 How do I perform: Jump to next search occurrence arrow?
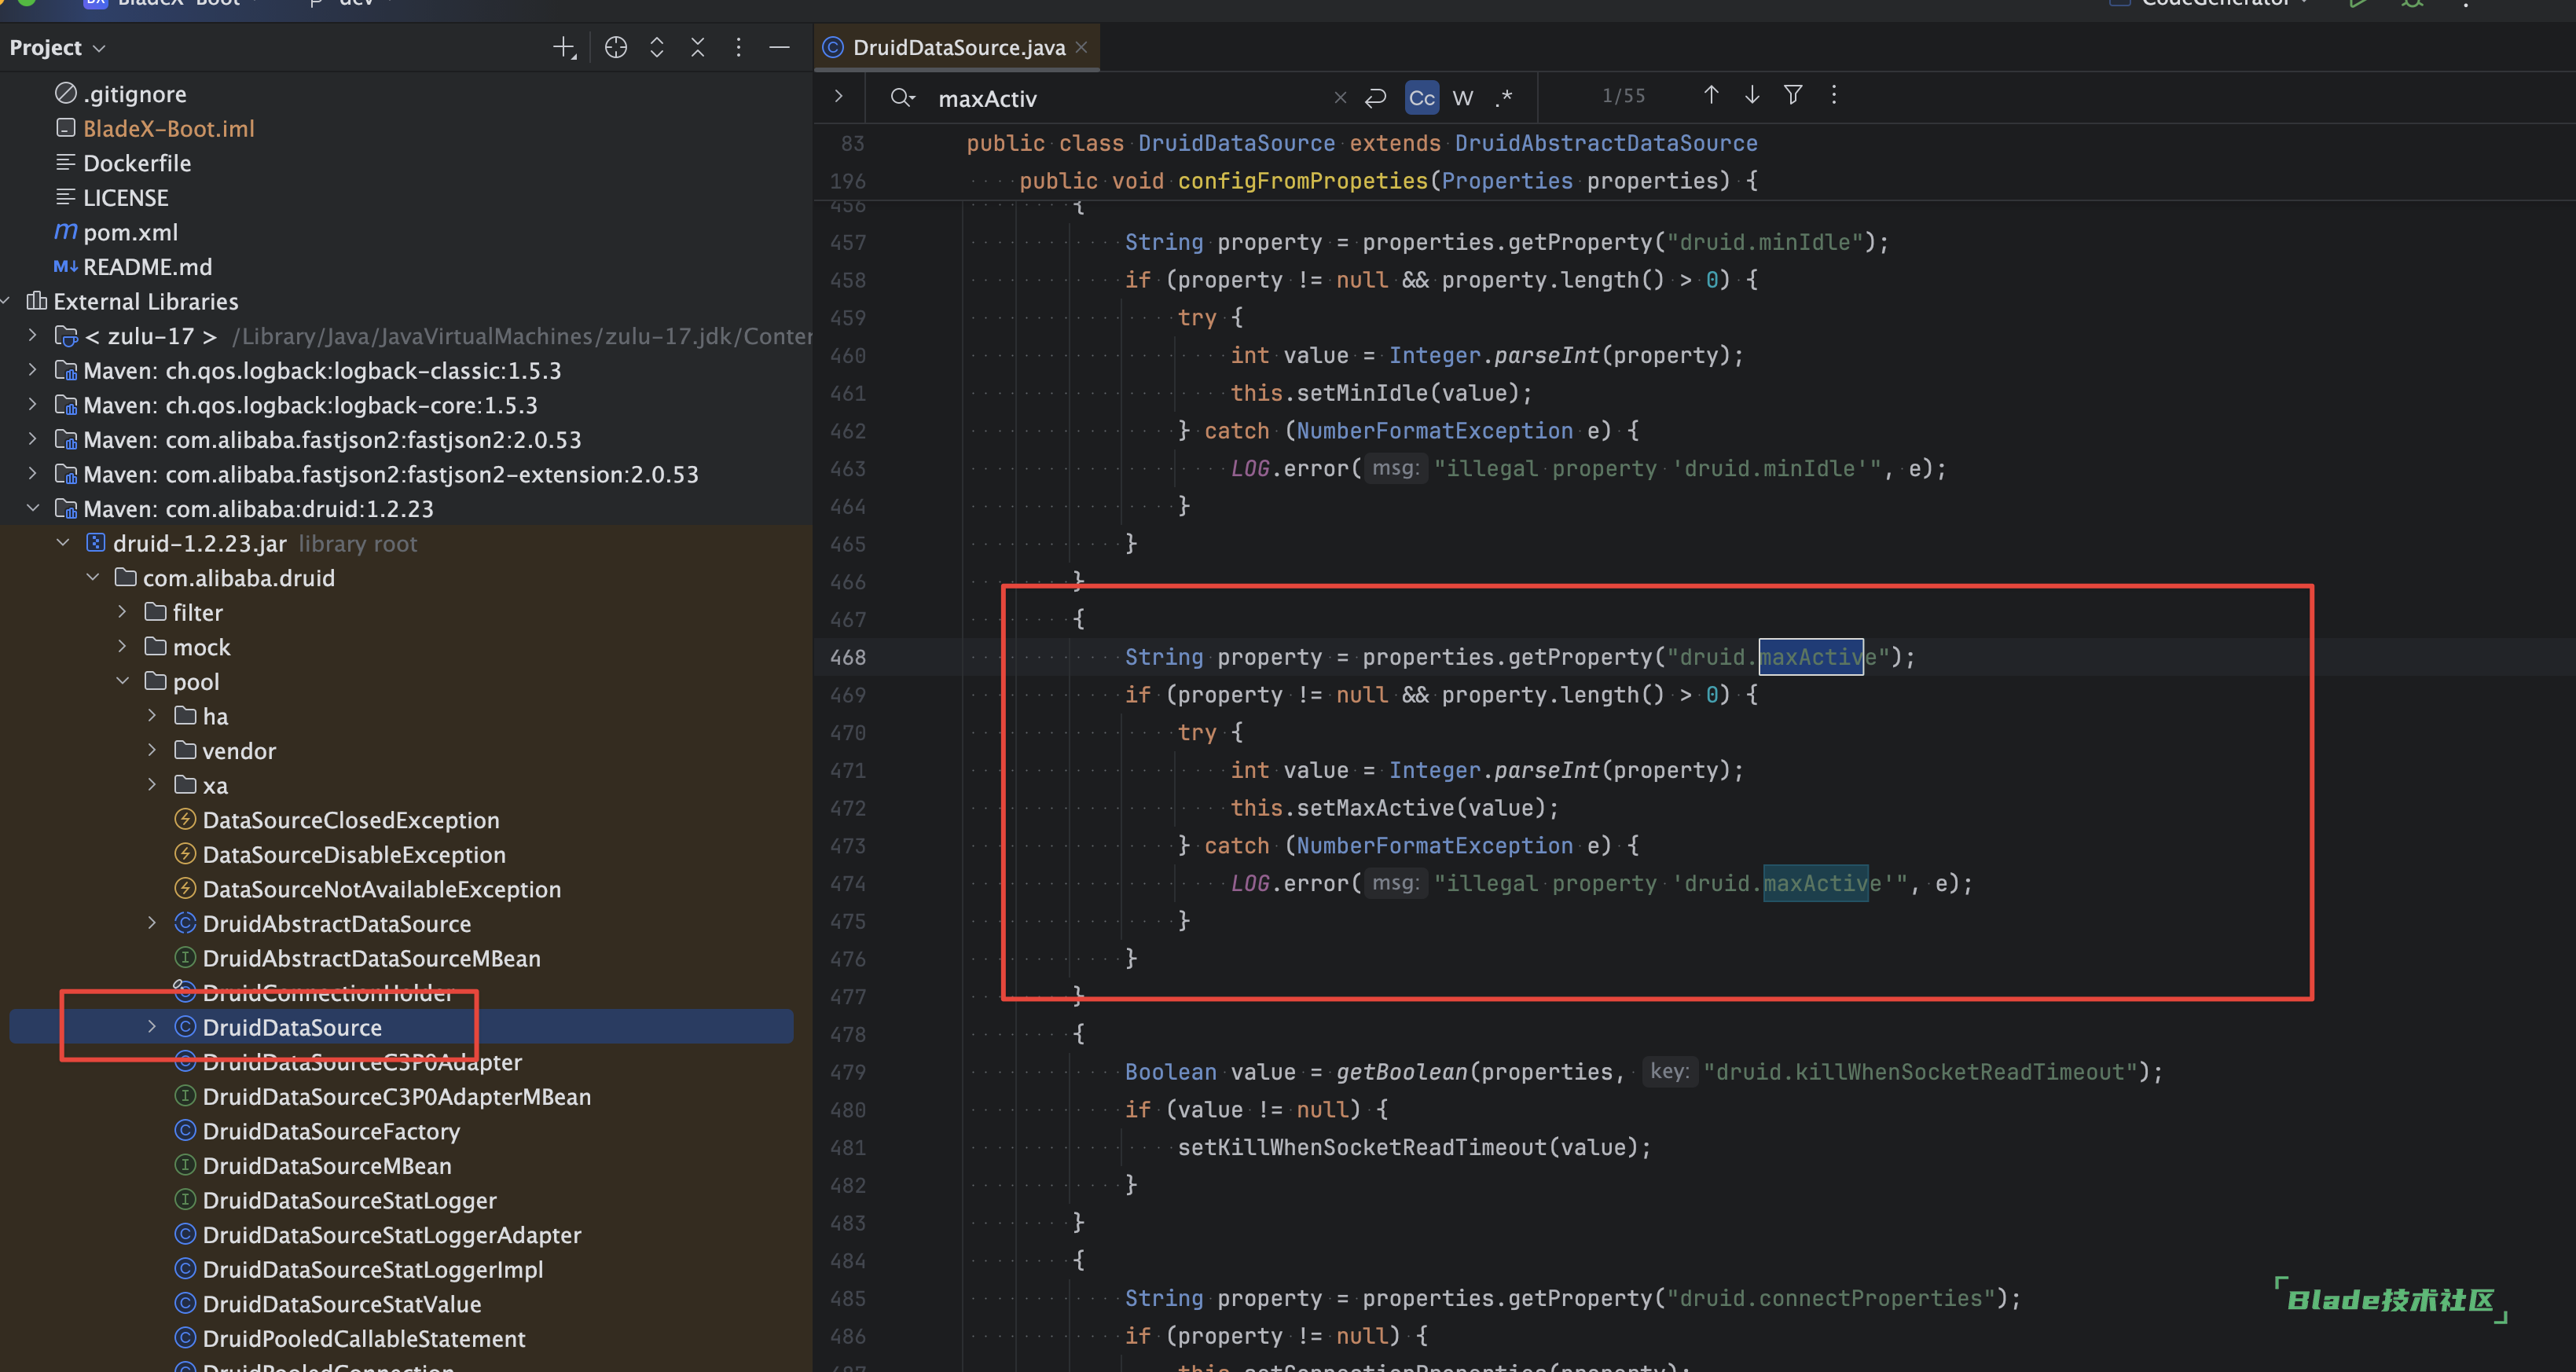click(1752, 95)
